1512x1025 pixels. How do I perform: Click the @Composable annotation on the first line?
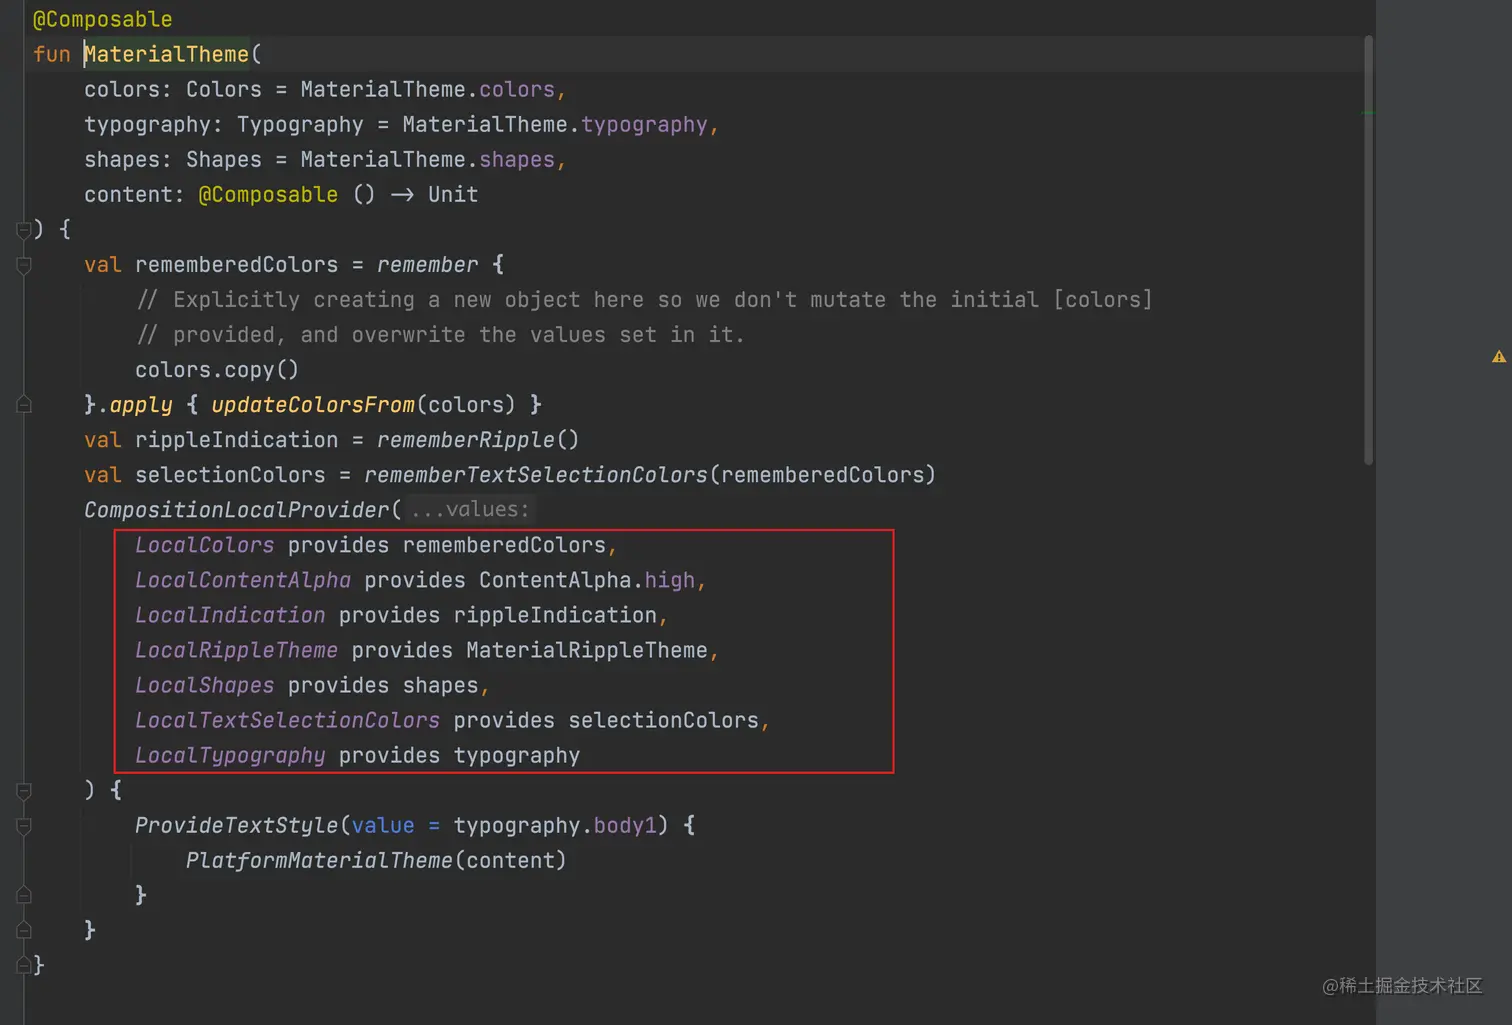102,19
